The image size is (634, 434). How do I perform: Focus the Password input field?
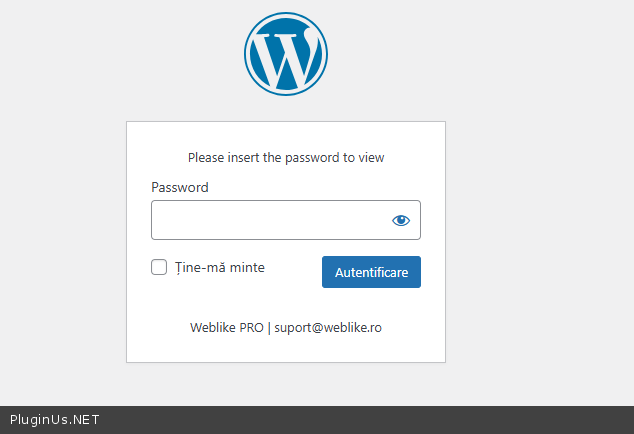pos(268,220)
